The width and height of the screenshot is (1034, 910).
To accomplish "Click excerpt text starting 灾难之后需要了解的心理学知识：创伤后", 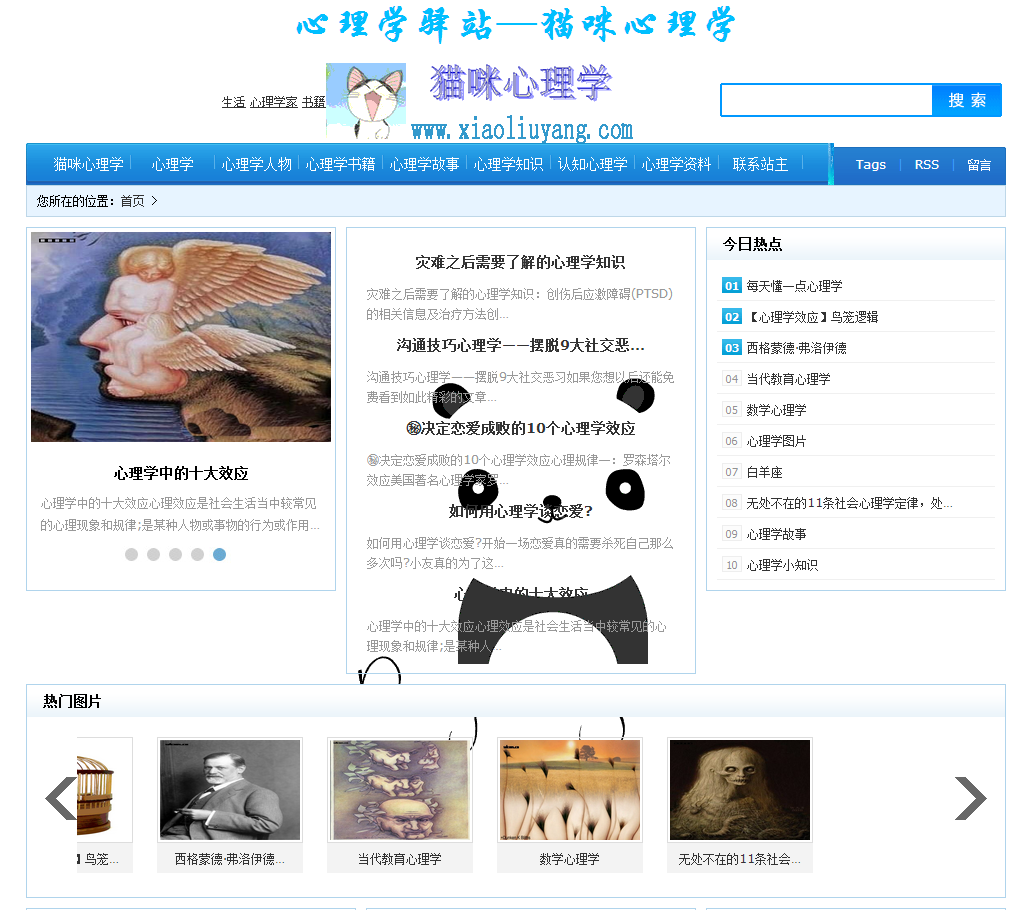I will [520, 304].
